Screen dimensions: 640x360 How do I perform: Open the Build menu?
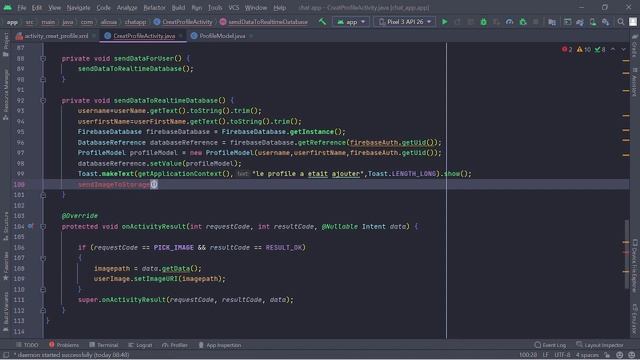178,7
